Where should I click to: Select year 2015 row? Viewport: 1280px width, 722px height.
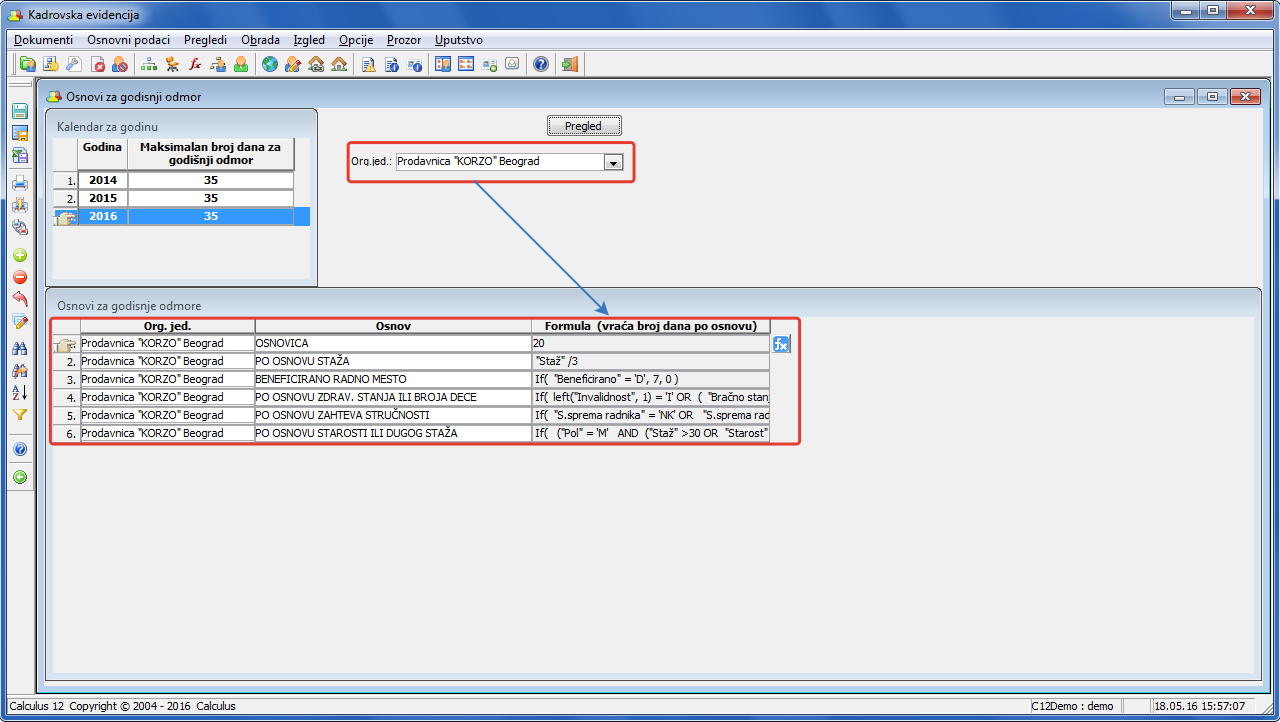tap(186, 198)
